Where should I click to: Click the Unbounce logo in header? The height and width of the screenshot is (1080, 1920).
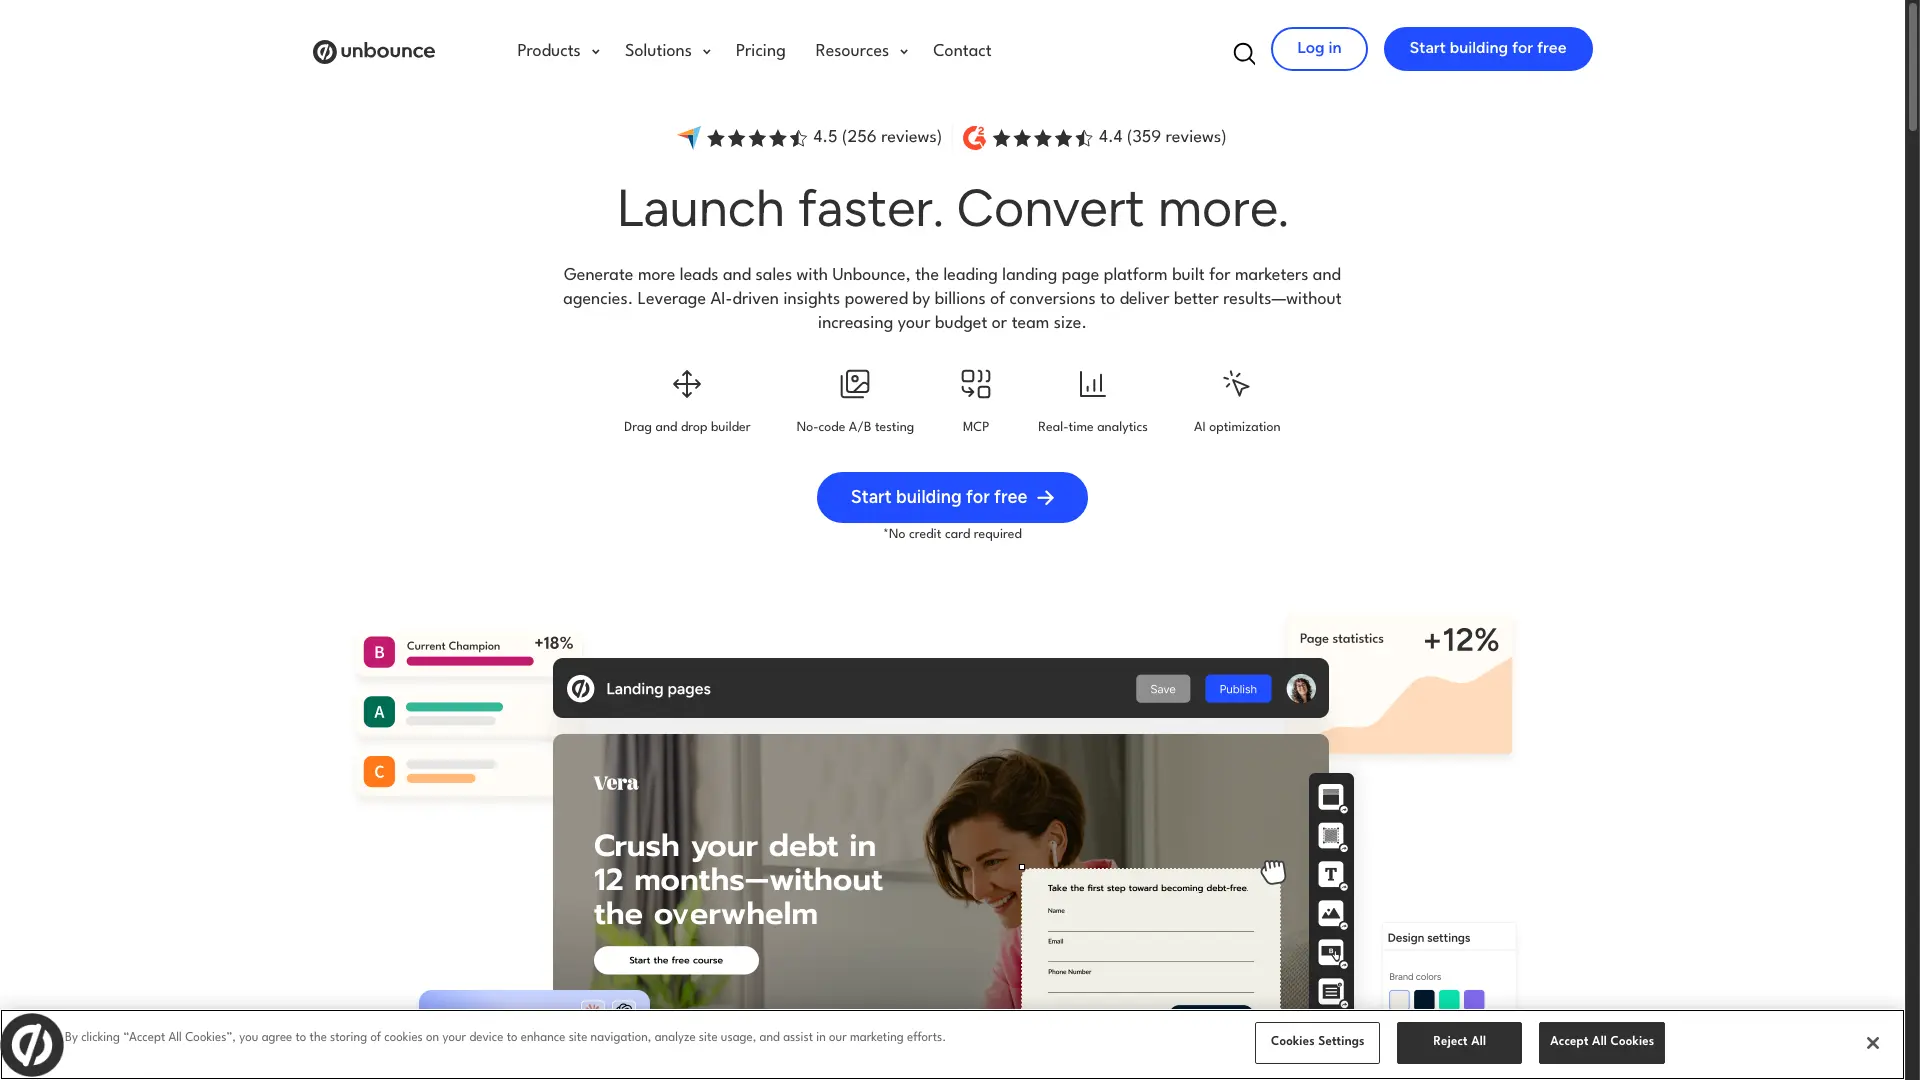click(374, 51)
